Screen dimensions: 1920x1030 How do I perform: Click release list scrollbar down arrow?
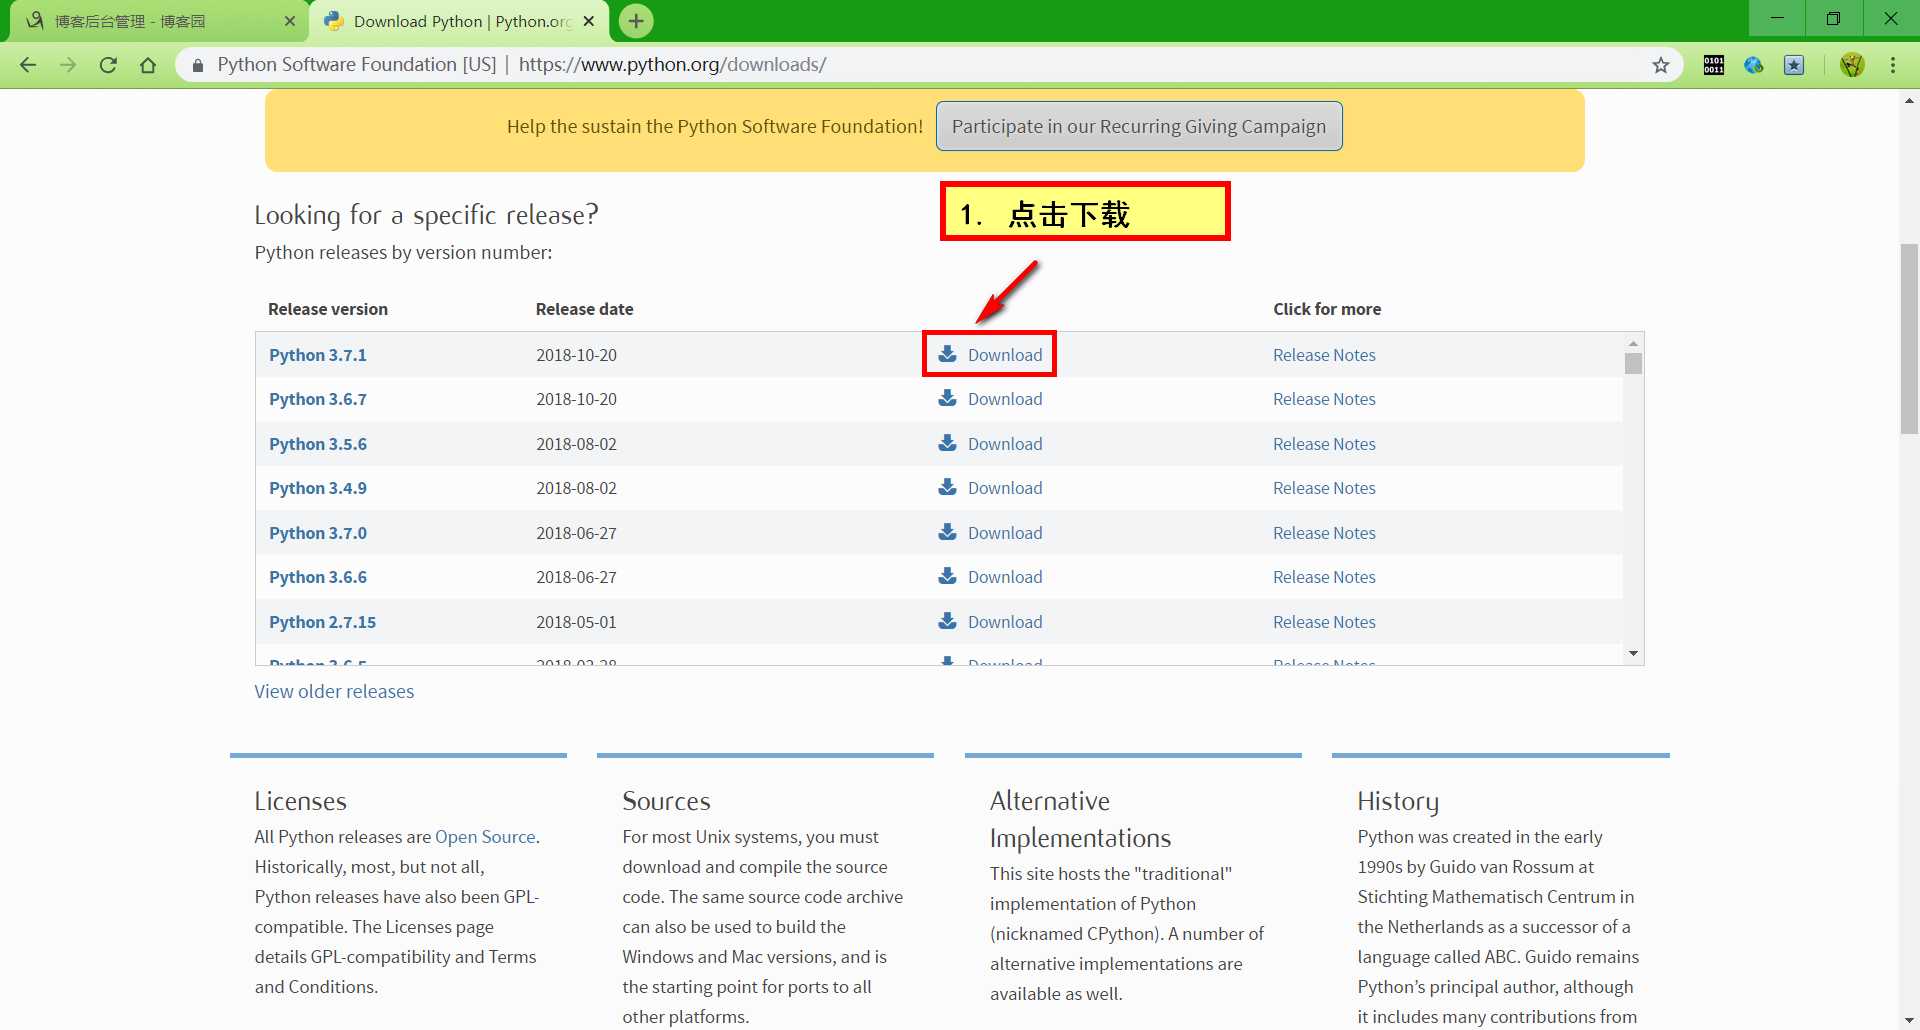(x=1633, y=654)
